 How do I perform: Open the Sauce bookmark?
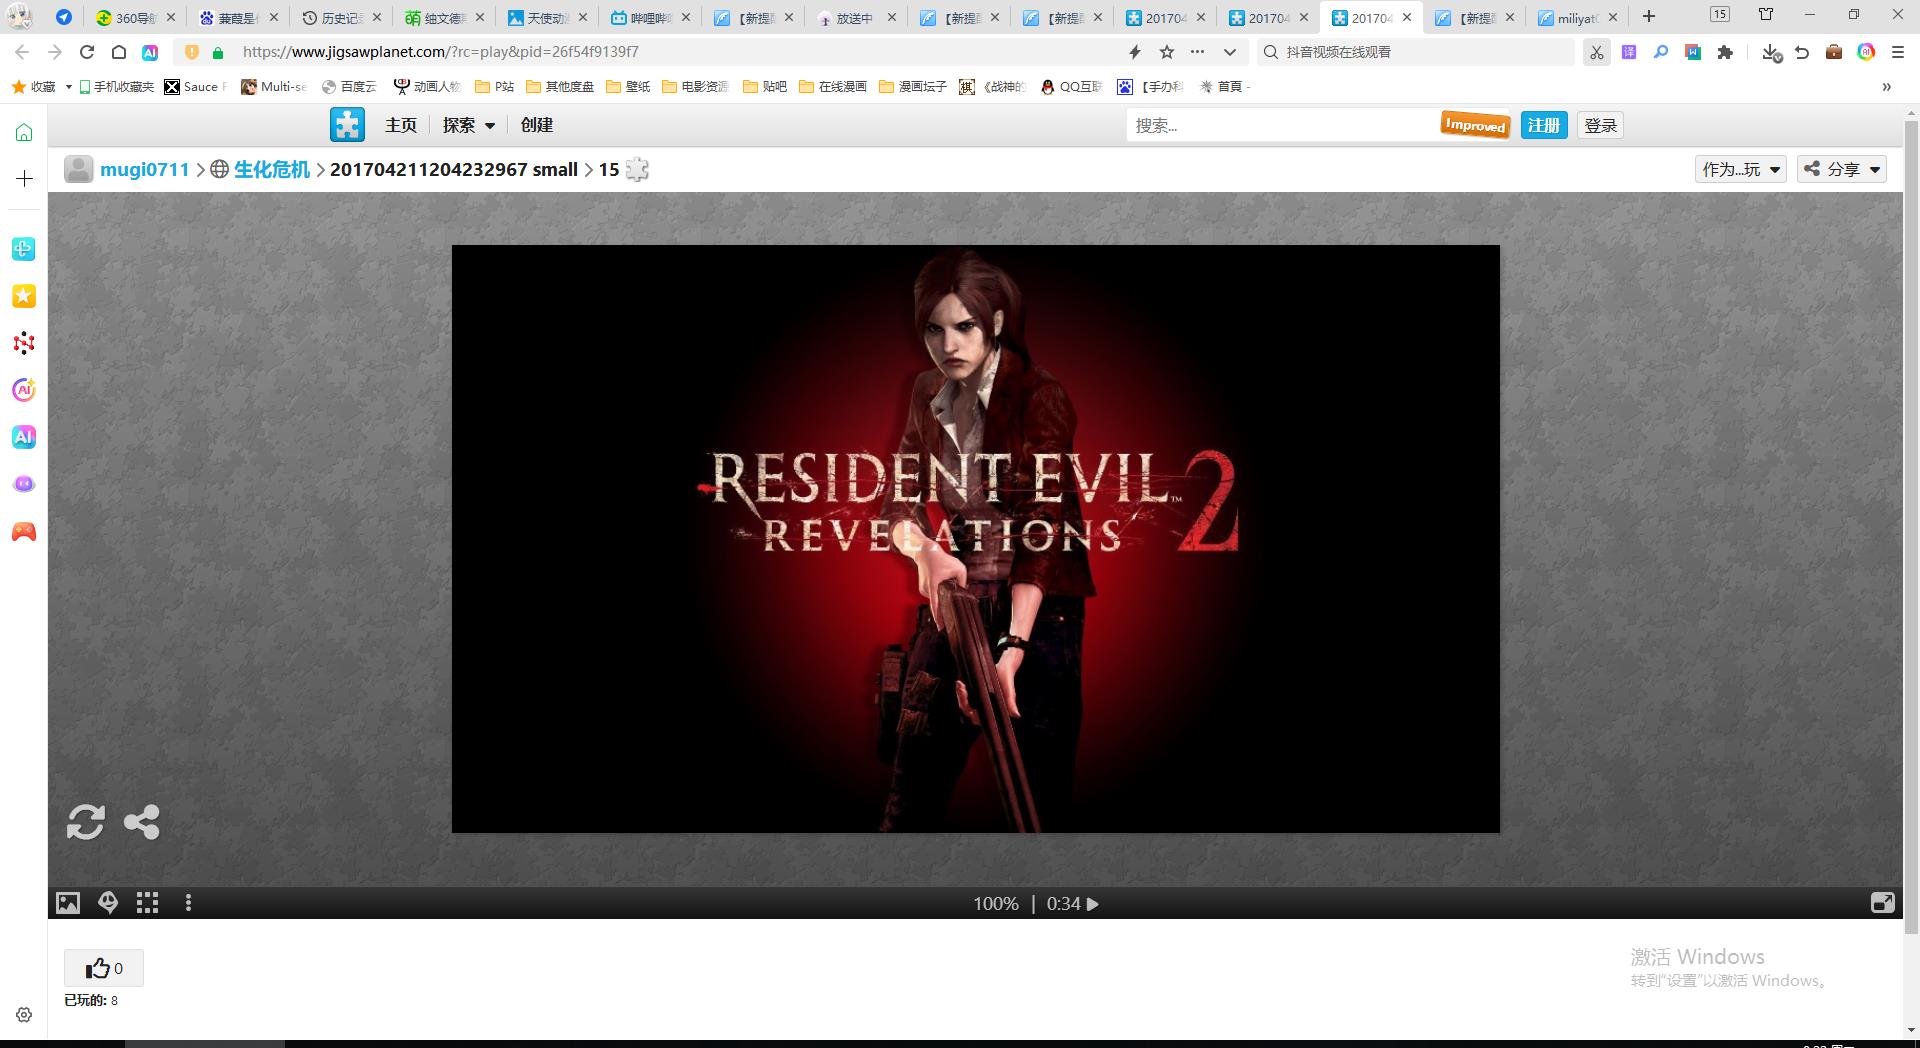[x=196, y=87]
